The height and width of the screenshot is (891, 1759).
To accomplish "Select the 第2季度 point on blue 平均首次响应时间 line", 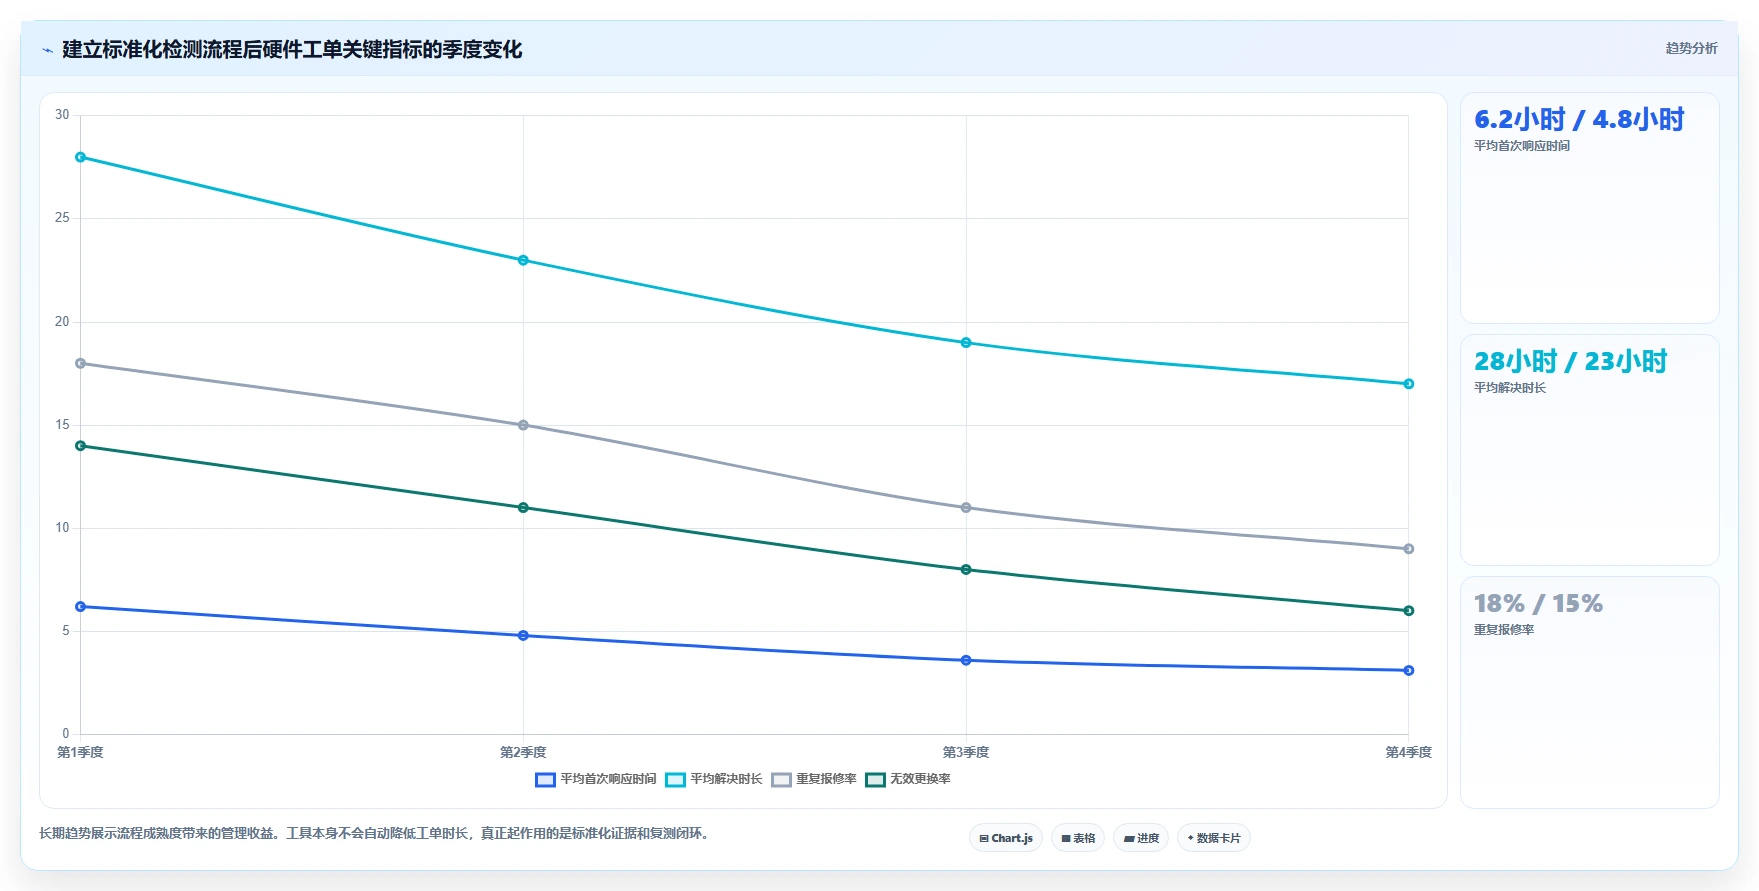I will [523, 636].
